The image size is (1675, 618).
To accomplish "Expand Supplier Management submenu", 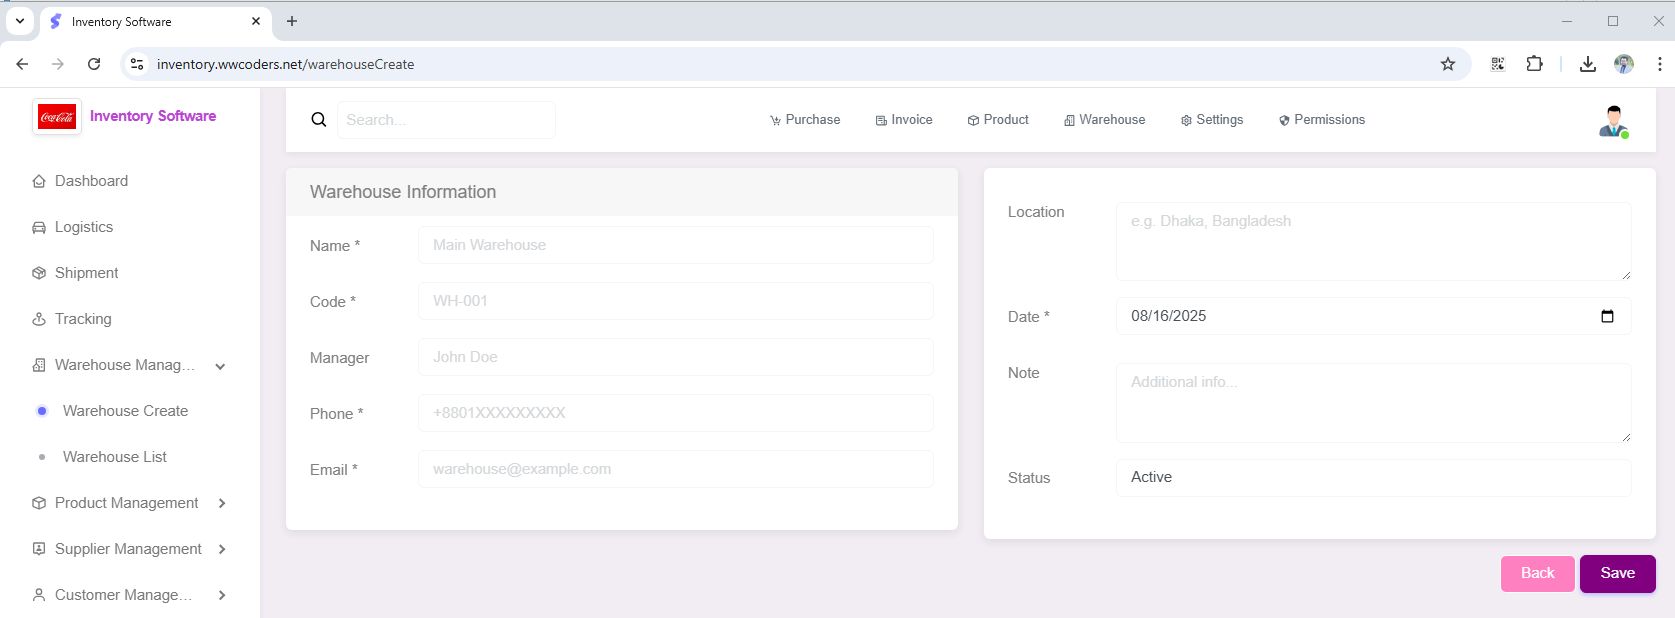I will pos(222,549).
